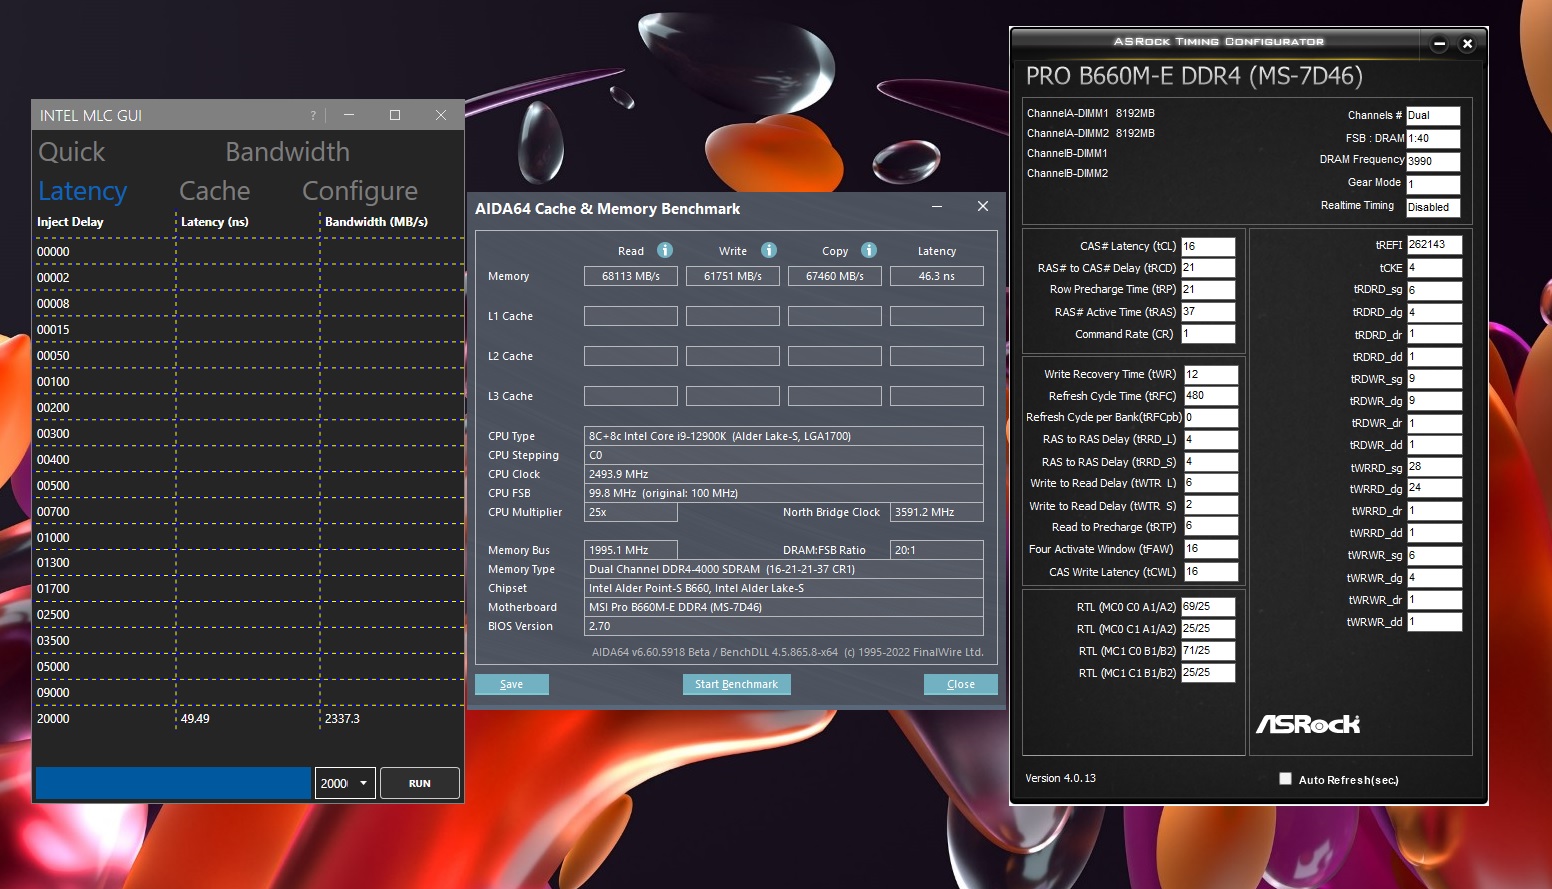Minimize the Intel MLC GUI window
The width and height of the screenshot is (1552, 889).
[349, 115]
